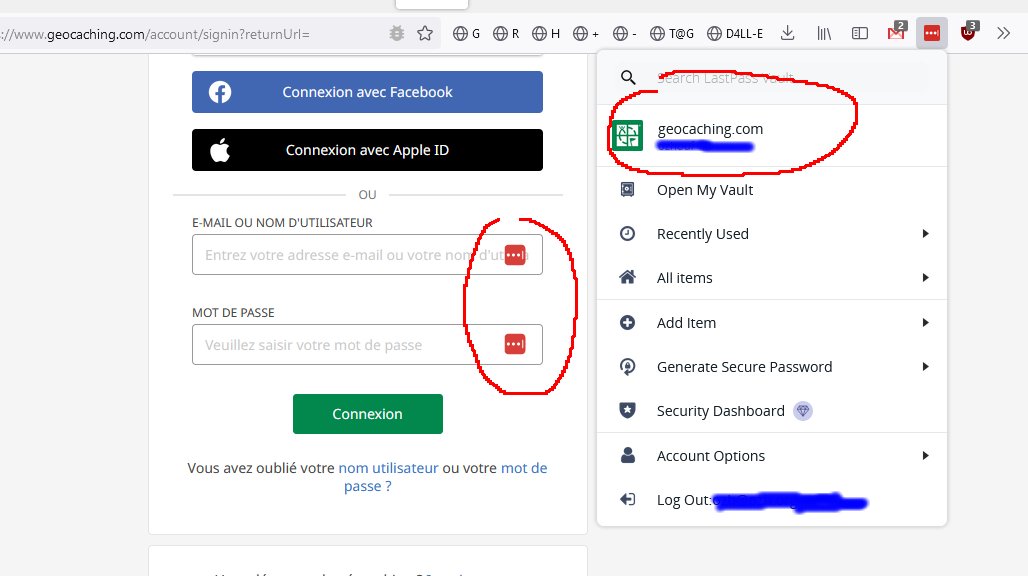
Task: Expand the Recently Used submenu arrow
Action: 925,233
